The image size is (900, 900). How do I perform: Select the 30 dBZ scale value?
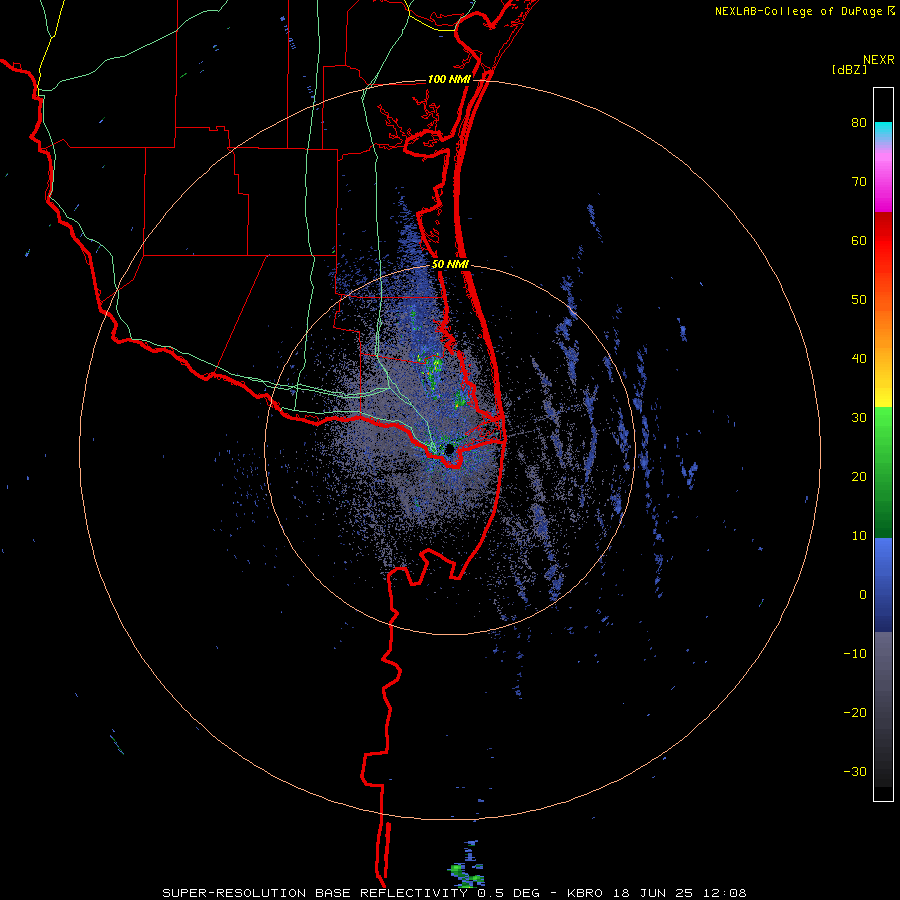point(859,417)
